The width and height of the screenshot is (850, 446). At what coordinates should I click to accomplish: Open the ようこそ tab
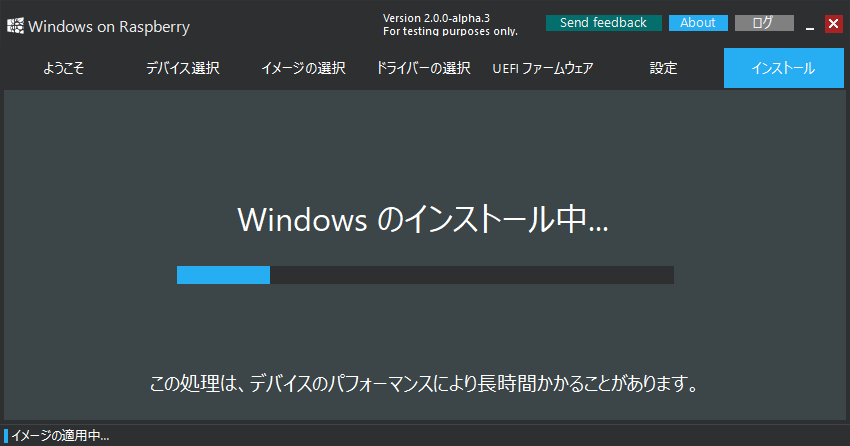point(63,68)
